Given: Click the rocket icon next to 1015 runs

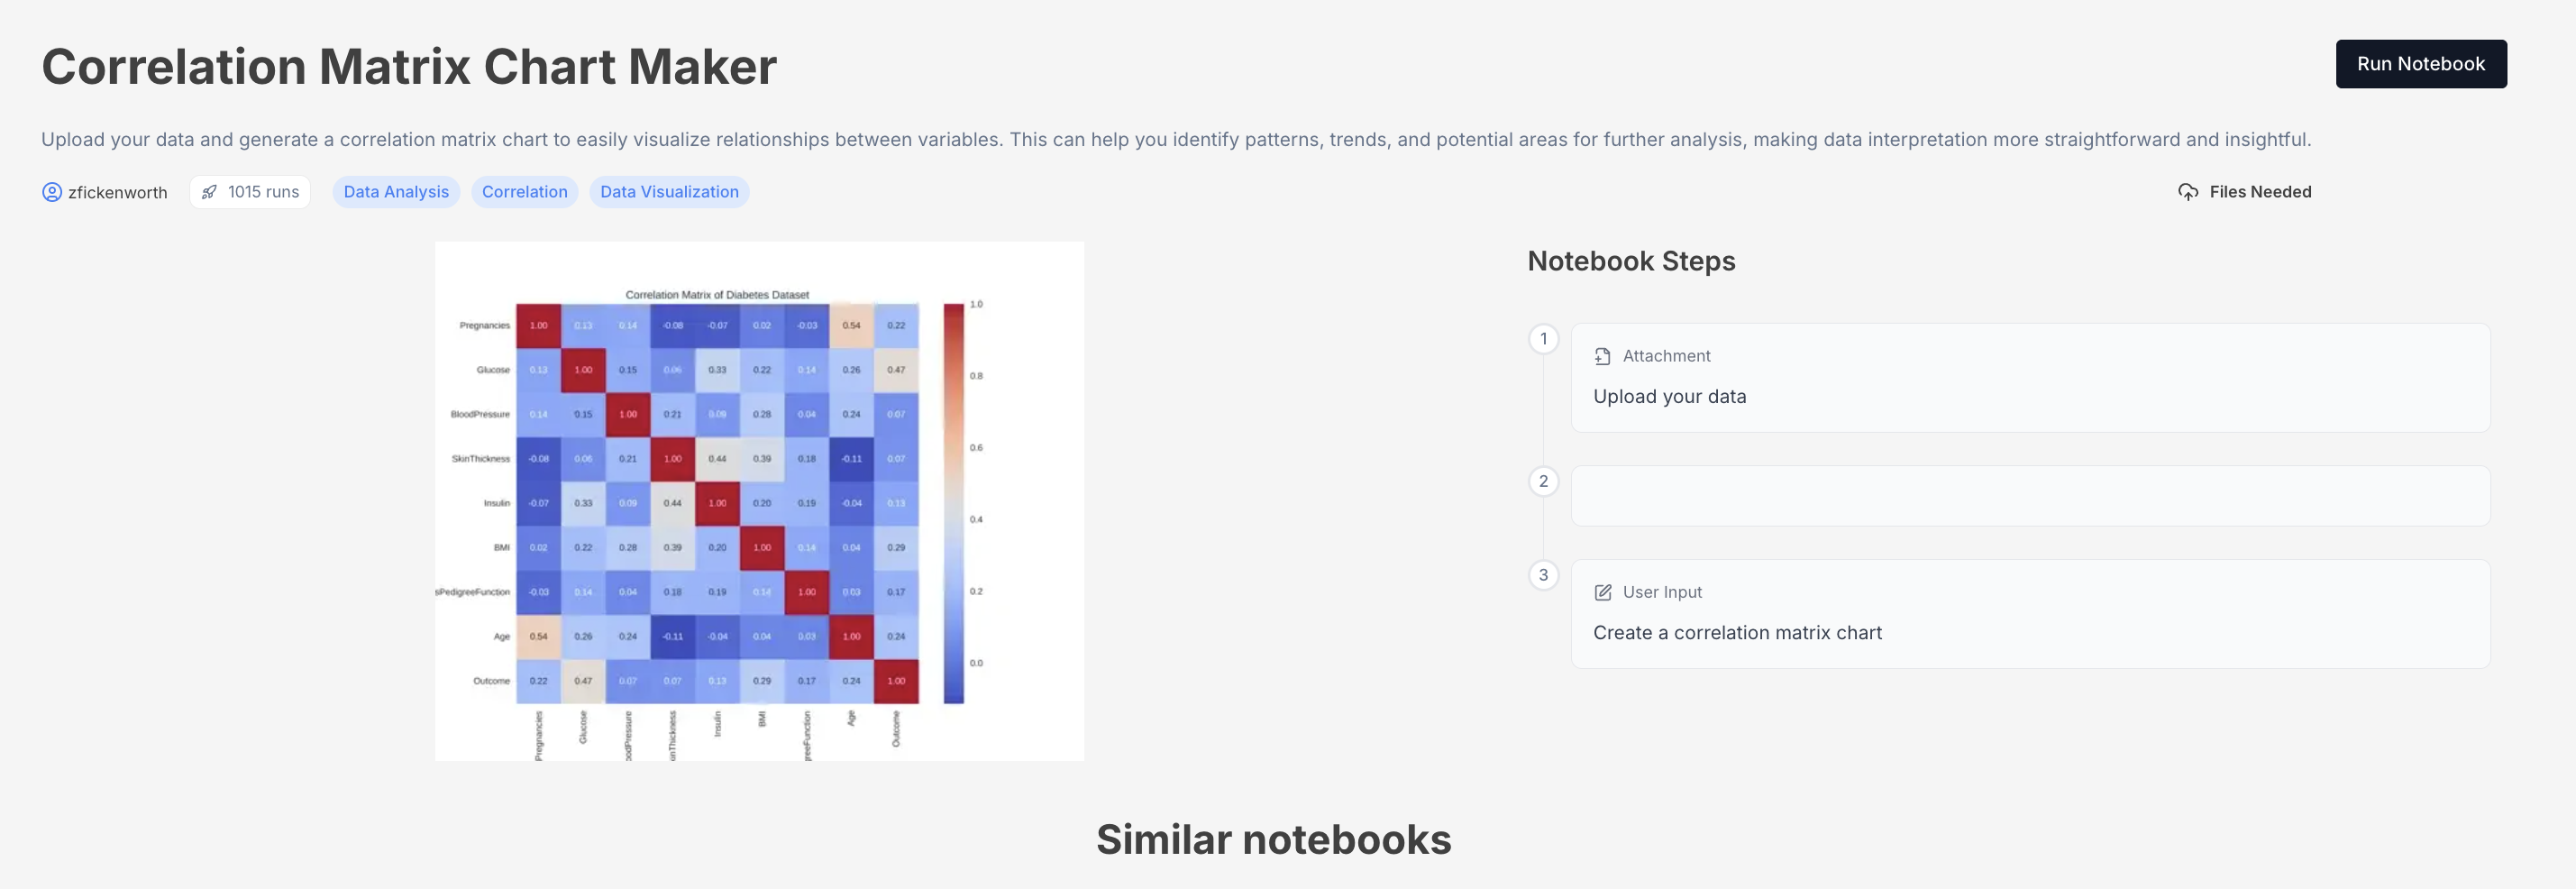Looking at the screenshot, I should [x=209, y=192].
